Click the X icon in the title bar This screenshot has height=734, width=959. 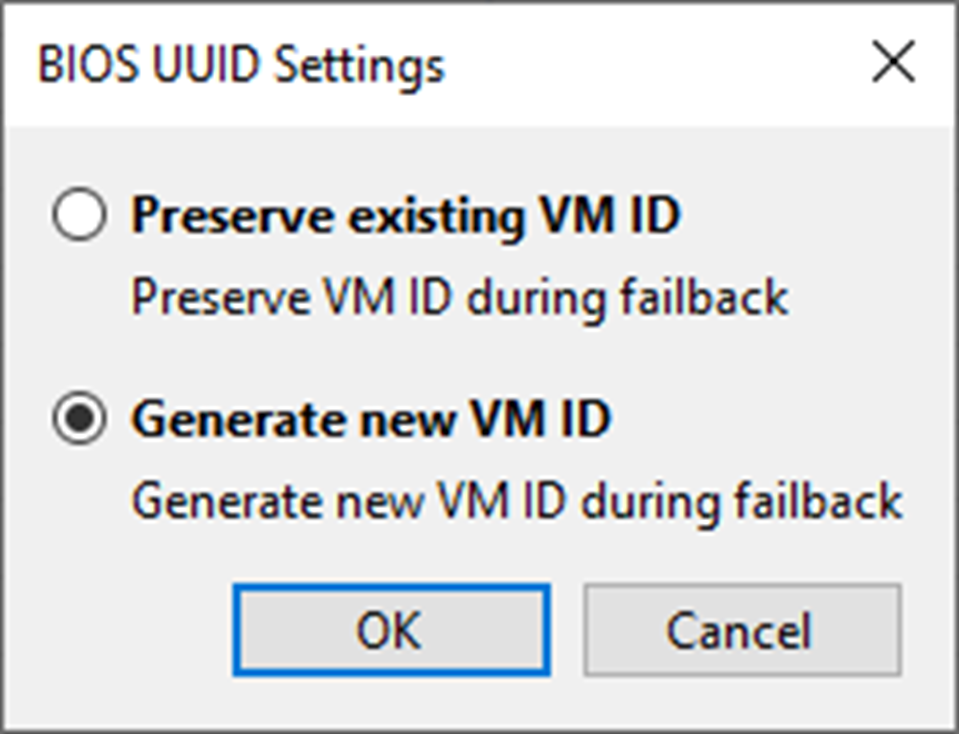(x=893, y=64)
